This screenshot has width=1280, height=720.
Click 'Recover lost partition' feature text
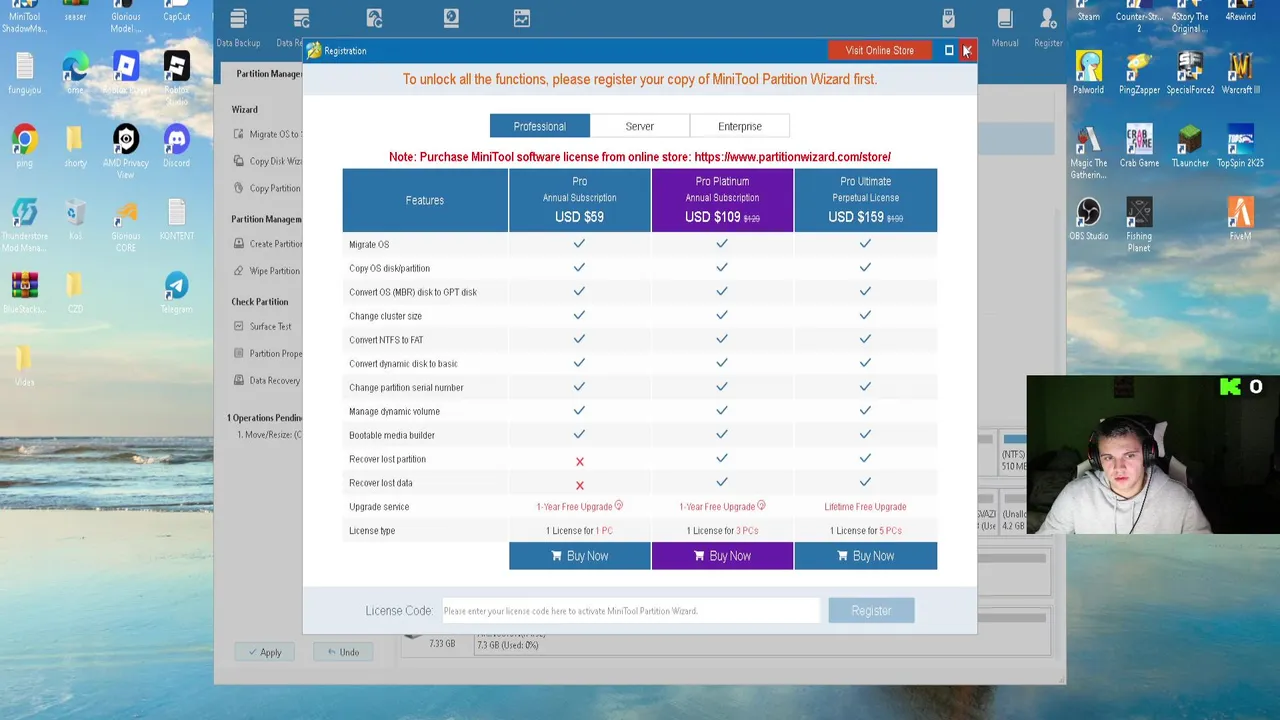387,459
